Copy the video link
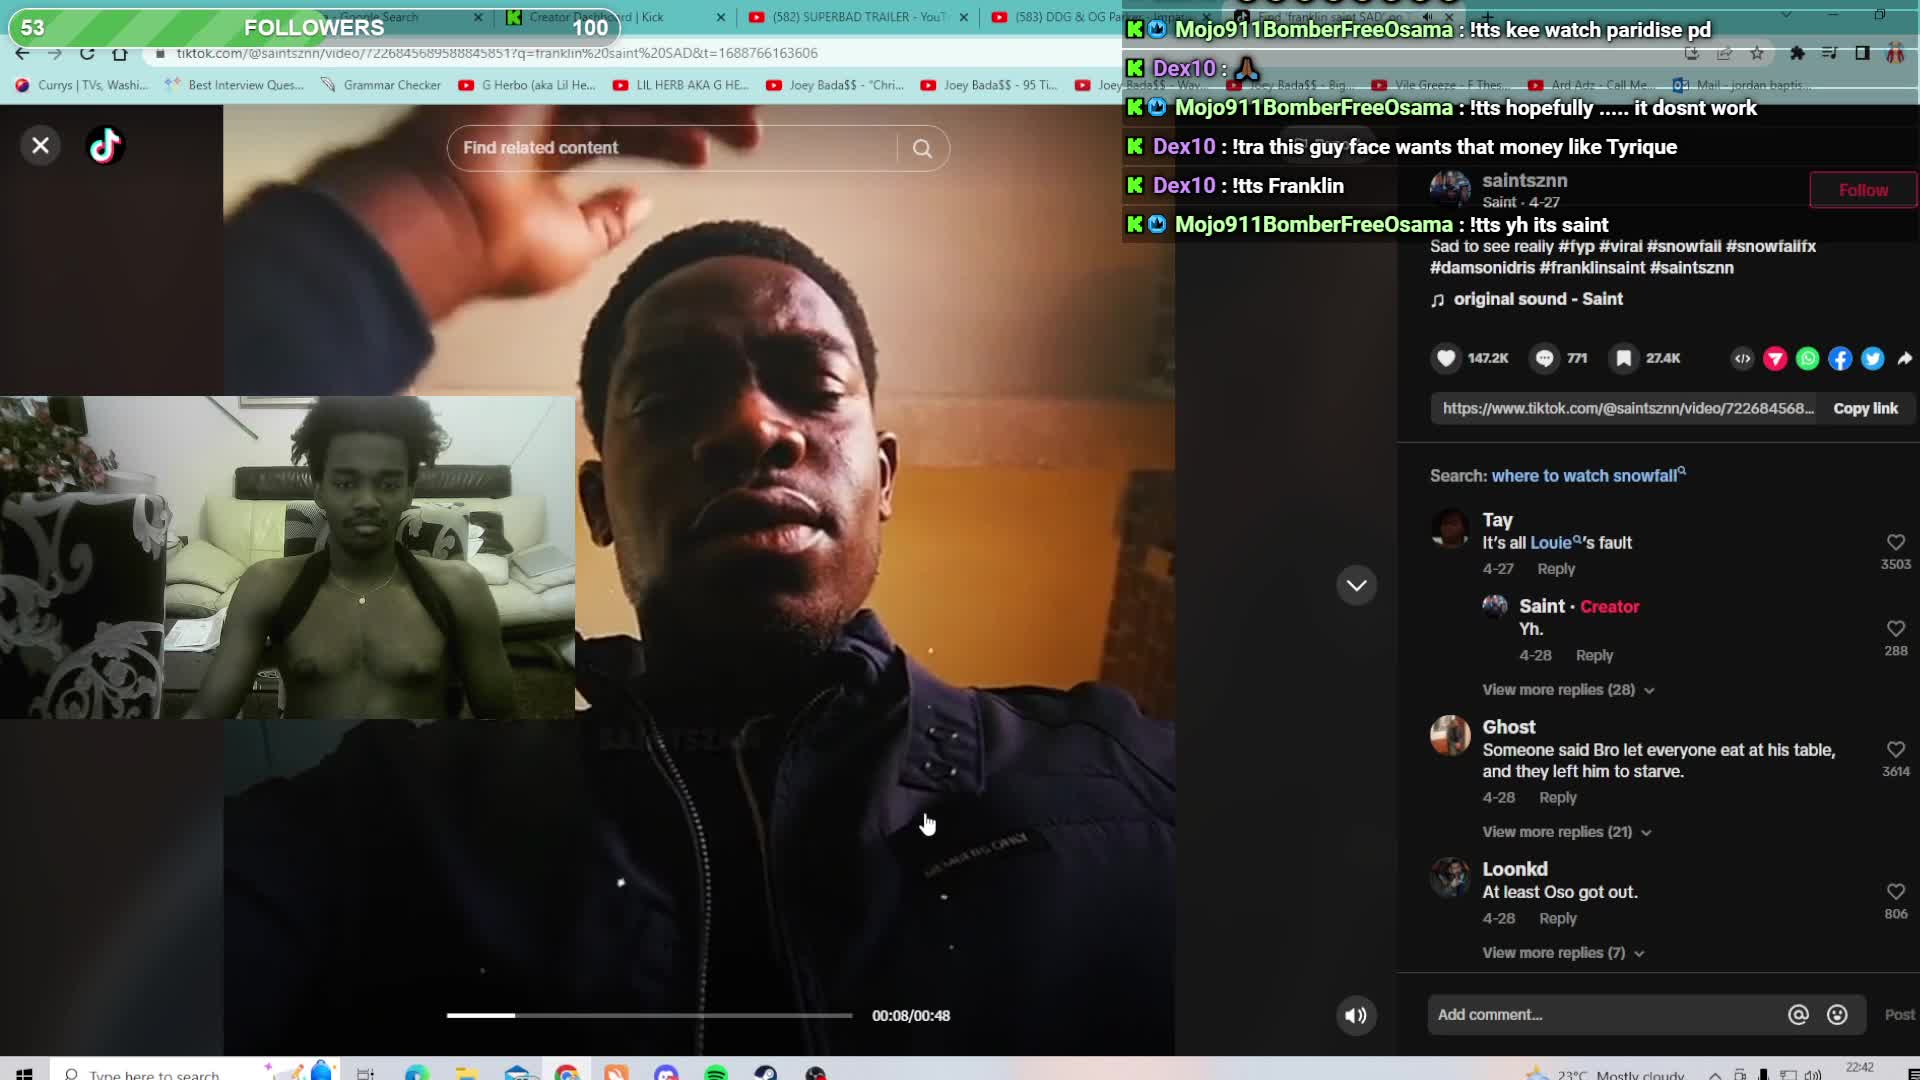 1865,408
